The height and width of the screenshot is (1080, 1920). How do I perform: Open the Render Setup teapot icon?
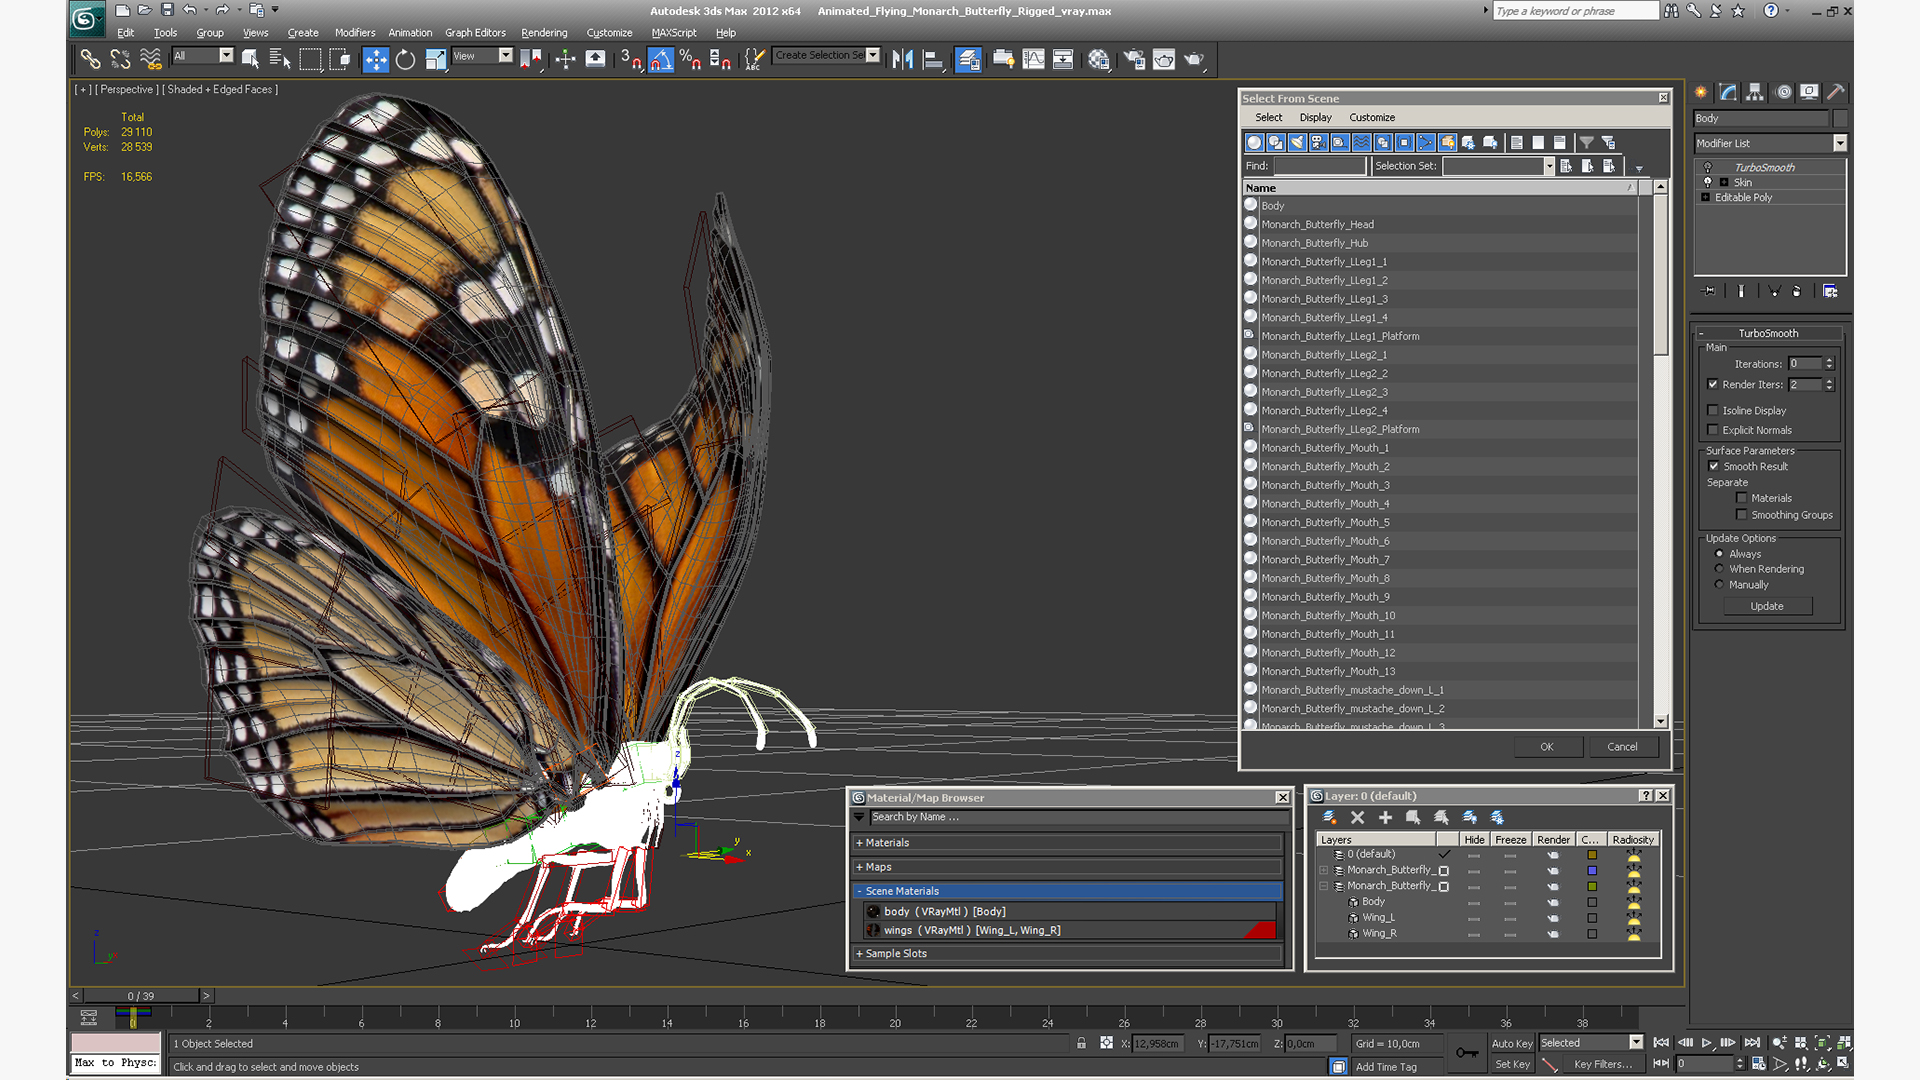(1134, 59)
